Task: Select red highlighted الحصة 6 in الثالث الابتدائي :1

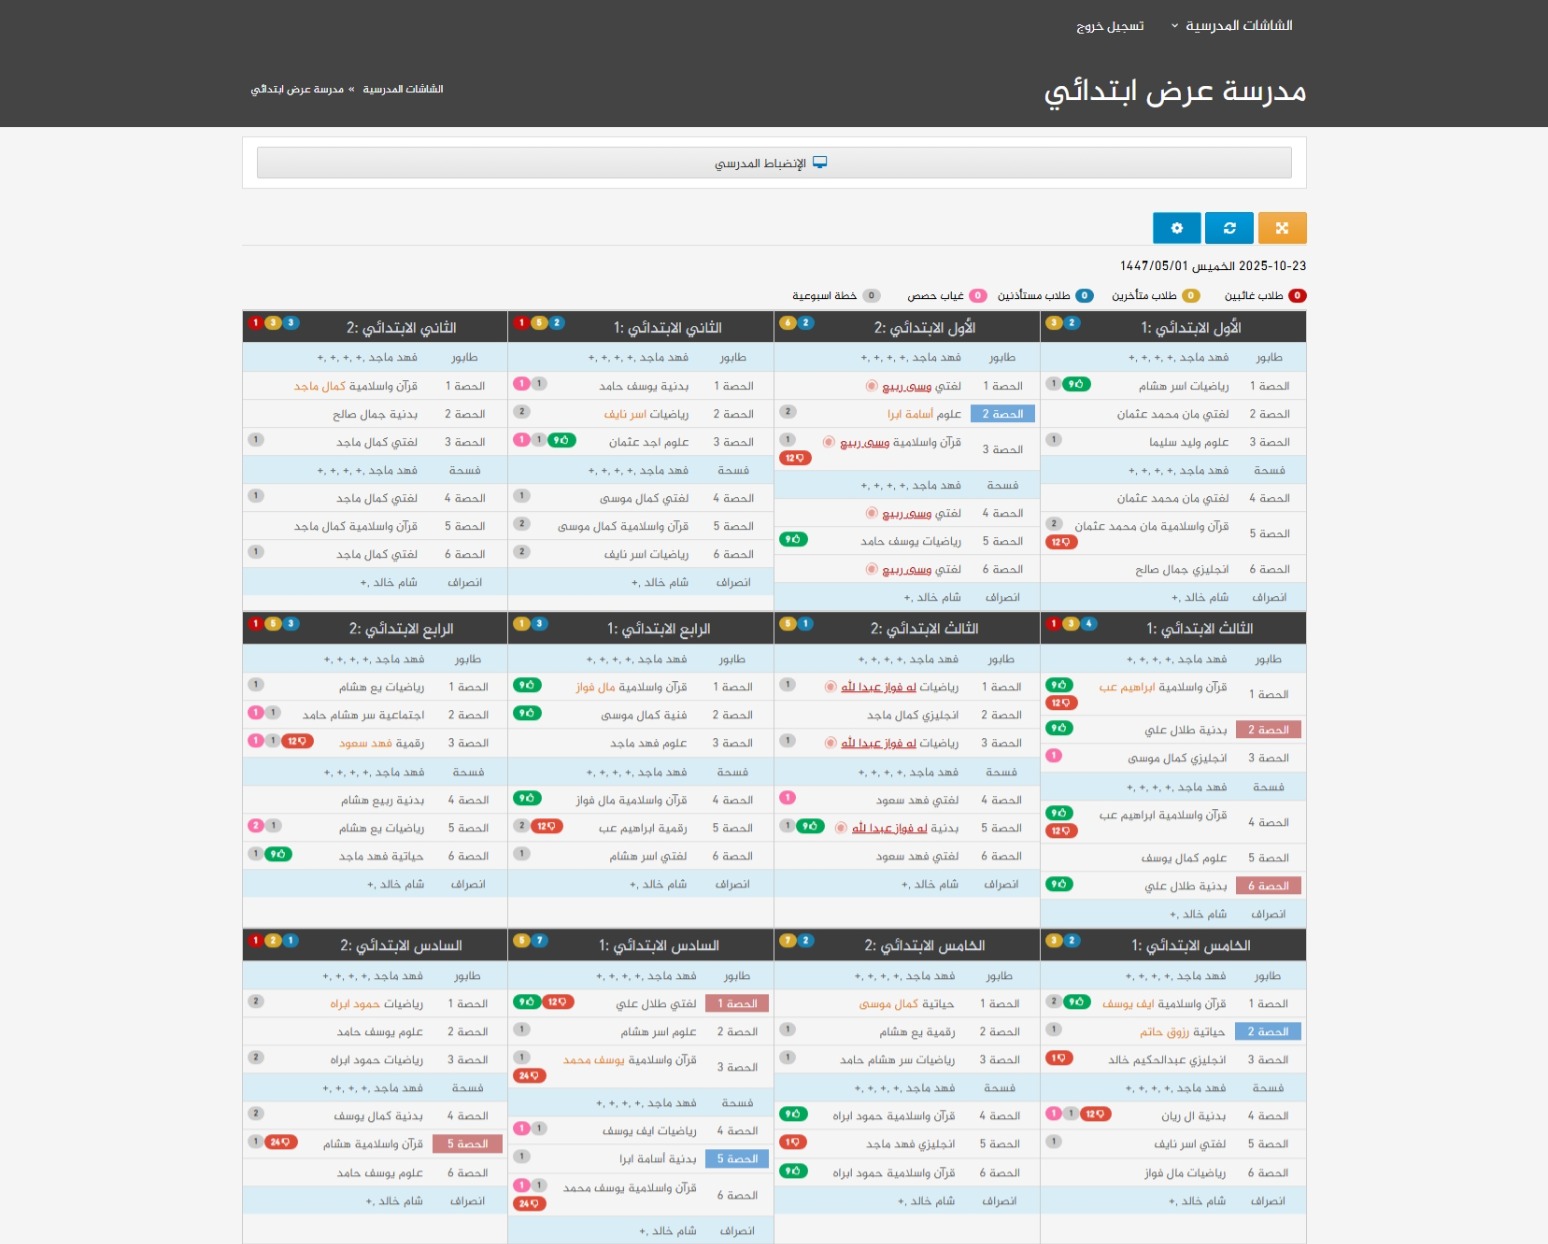Action: (1268, 886)
